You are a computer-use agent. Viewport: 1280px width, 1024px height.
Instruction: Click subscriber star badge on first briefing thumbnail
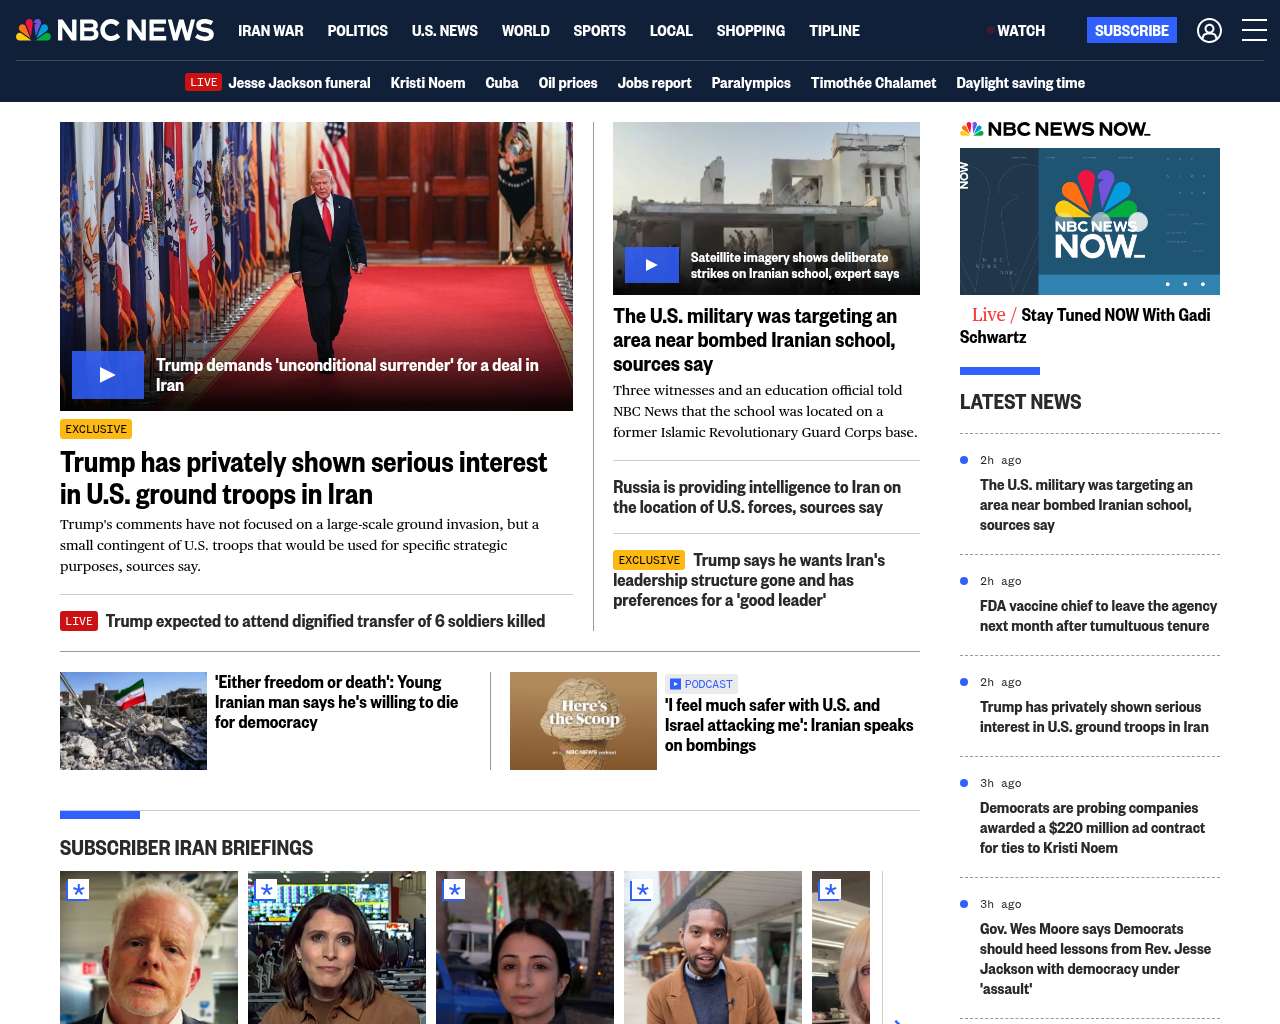pos(78,889)
